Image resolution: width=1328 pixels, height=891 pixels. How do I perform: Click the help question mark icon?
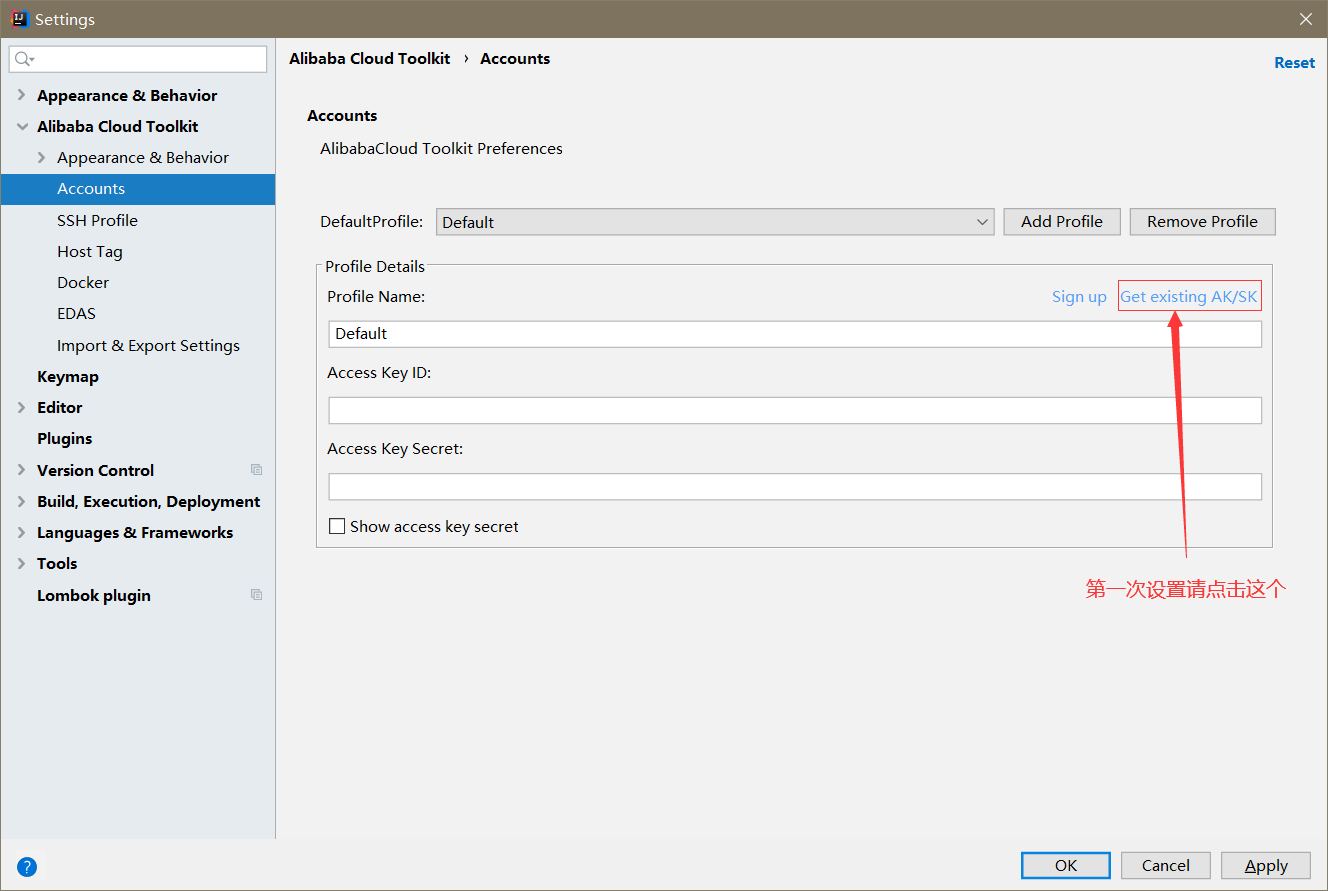[27, 867]
